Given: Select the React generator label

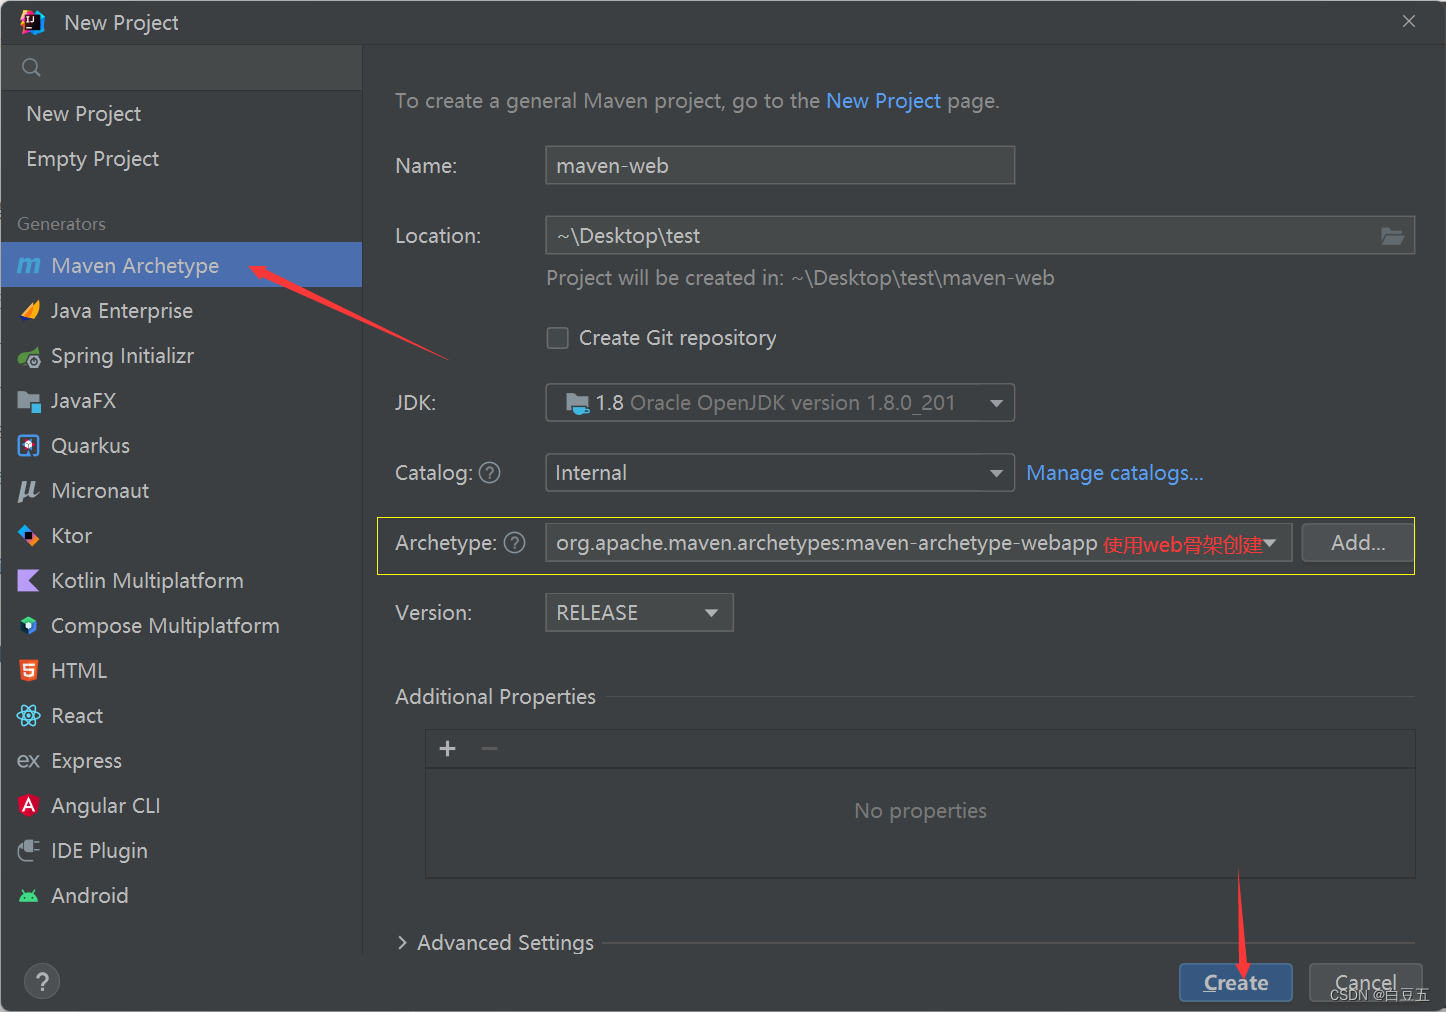Looking at the screenshot, I should (77, 716).
